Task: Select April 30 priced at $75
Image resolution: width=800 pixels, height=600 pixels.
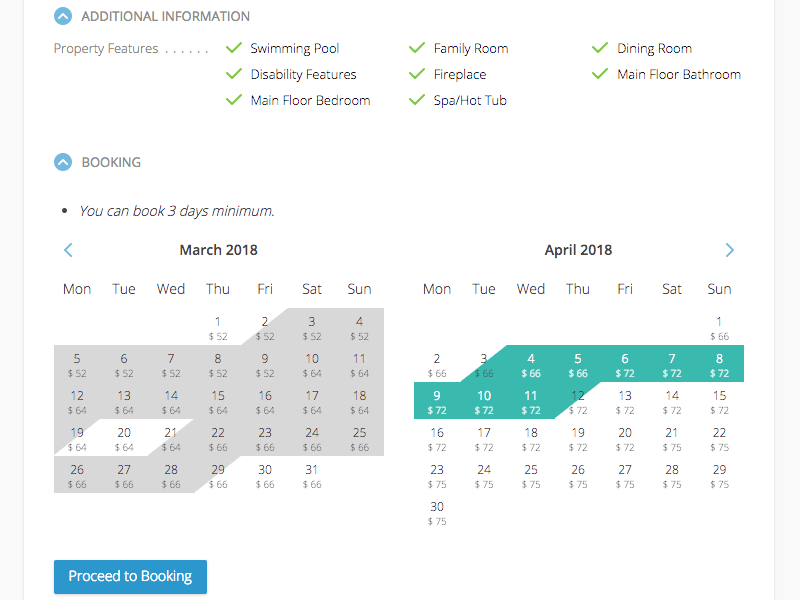Action: tap(437, 512)
